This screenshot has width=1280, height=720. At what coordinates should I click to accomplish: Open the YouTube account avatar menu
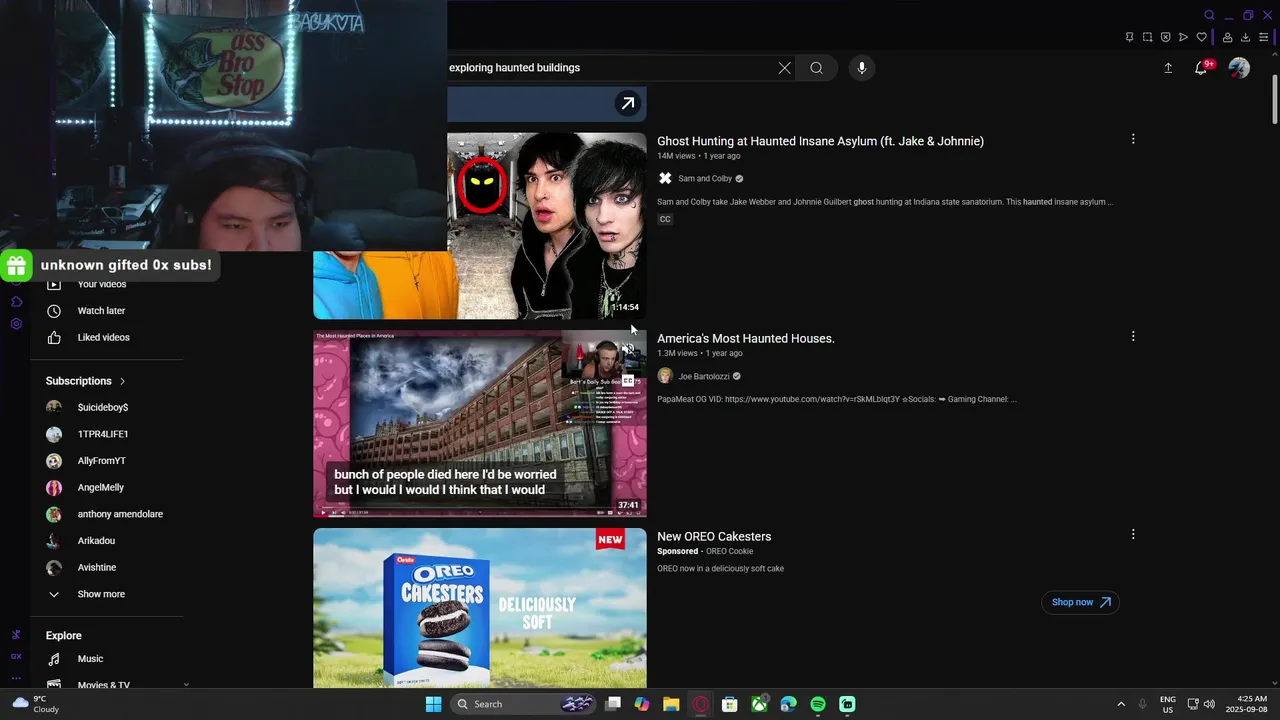1239,68
